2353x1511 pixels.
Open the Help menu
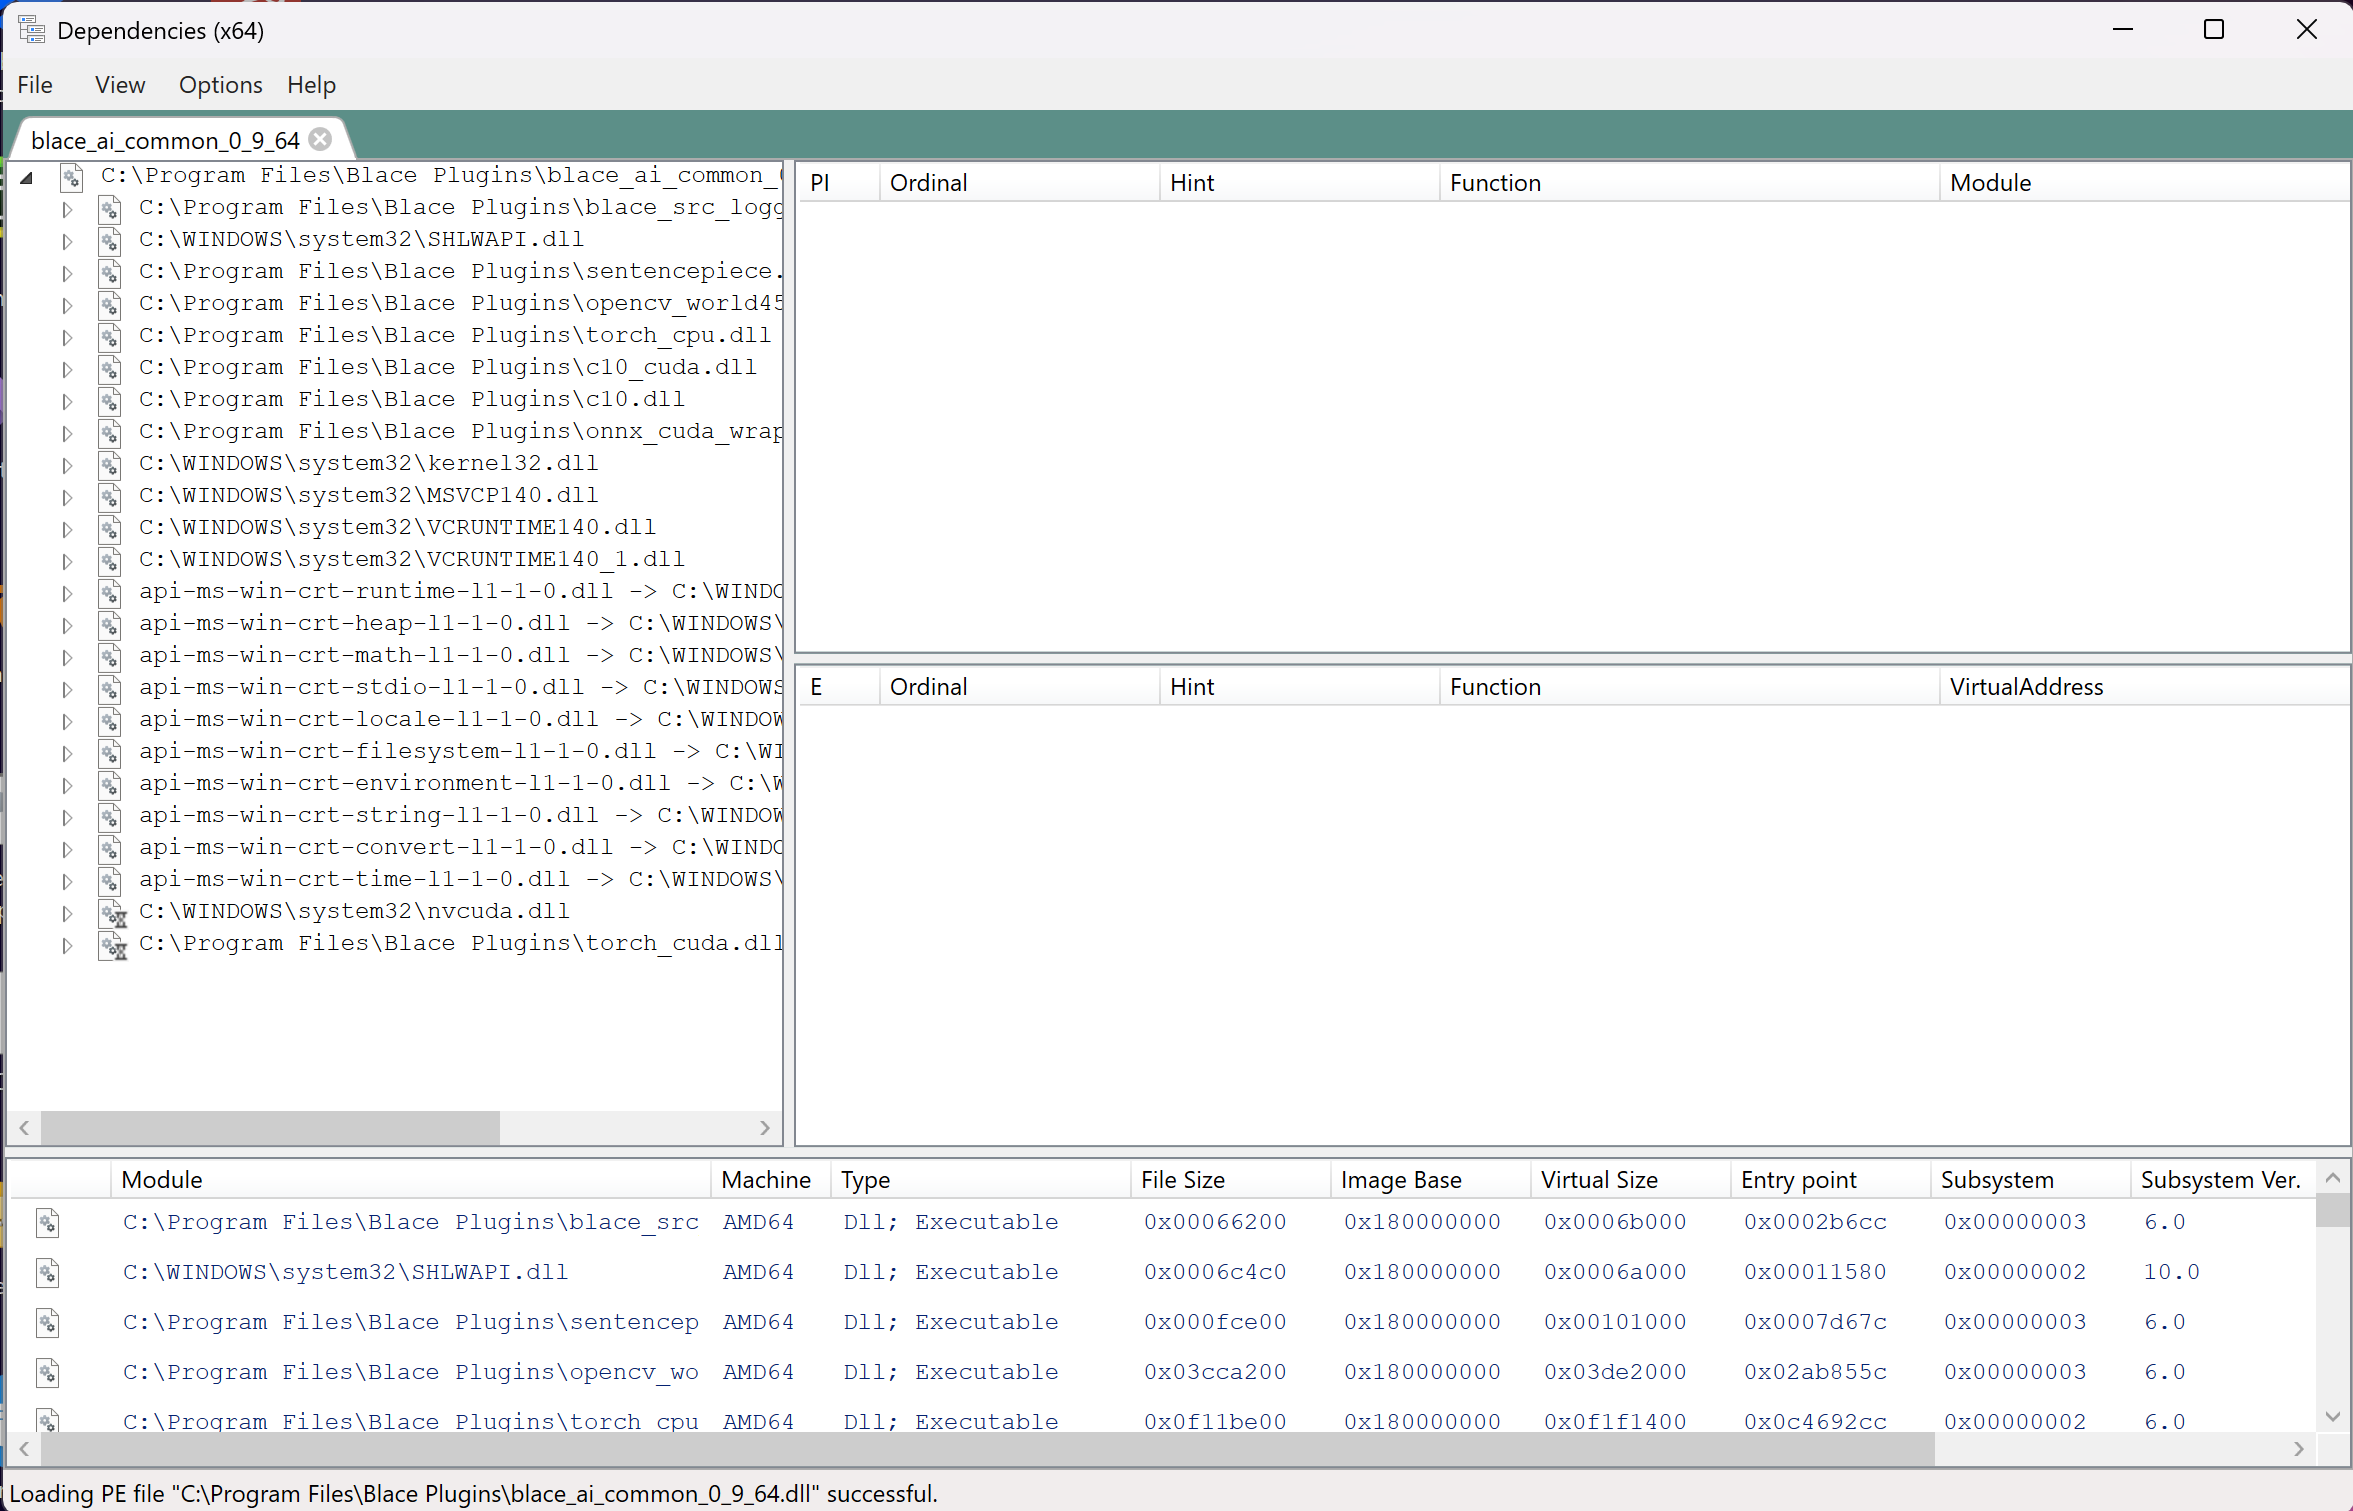pyautogui.click(x=311, y=85)
